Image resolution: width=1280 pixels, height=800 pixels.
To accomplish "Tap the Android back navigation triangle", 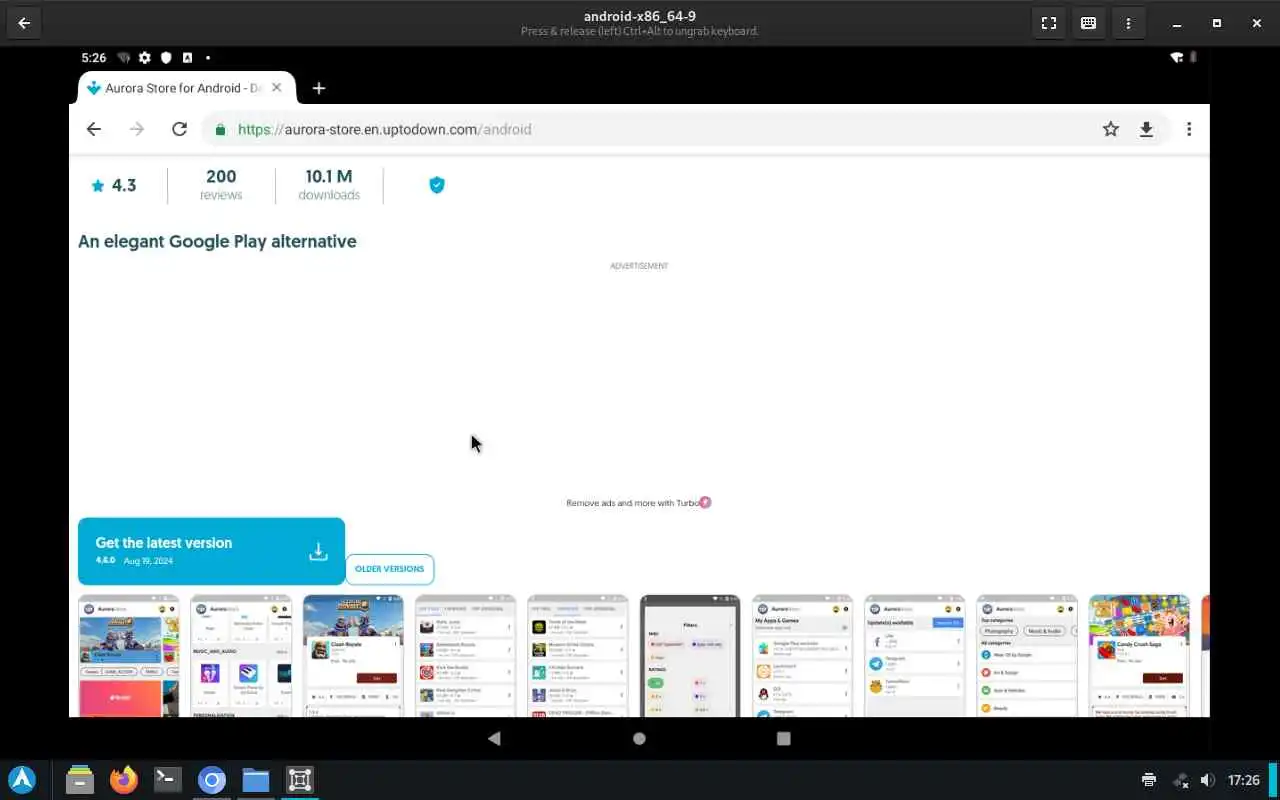I will point(494,738).
